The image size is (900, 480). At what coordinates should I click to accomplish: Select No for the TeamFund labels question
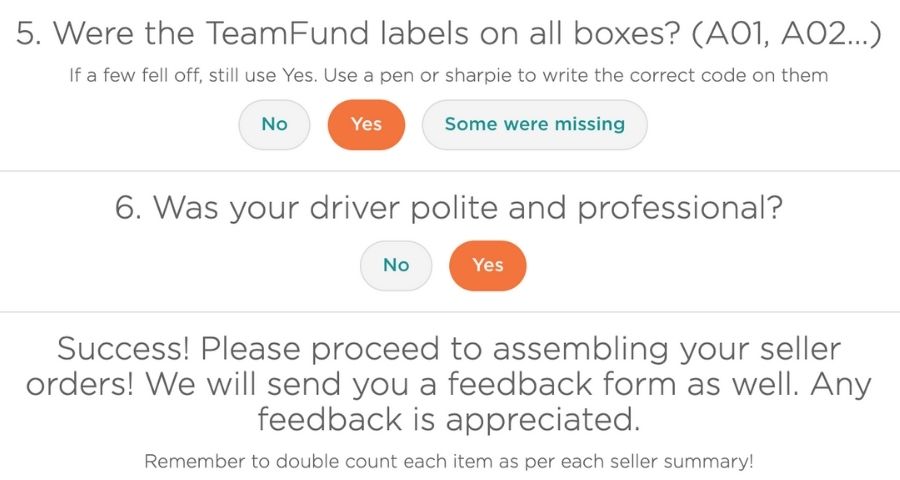(274, 125)
